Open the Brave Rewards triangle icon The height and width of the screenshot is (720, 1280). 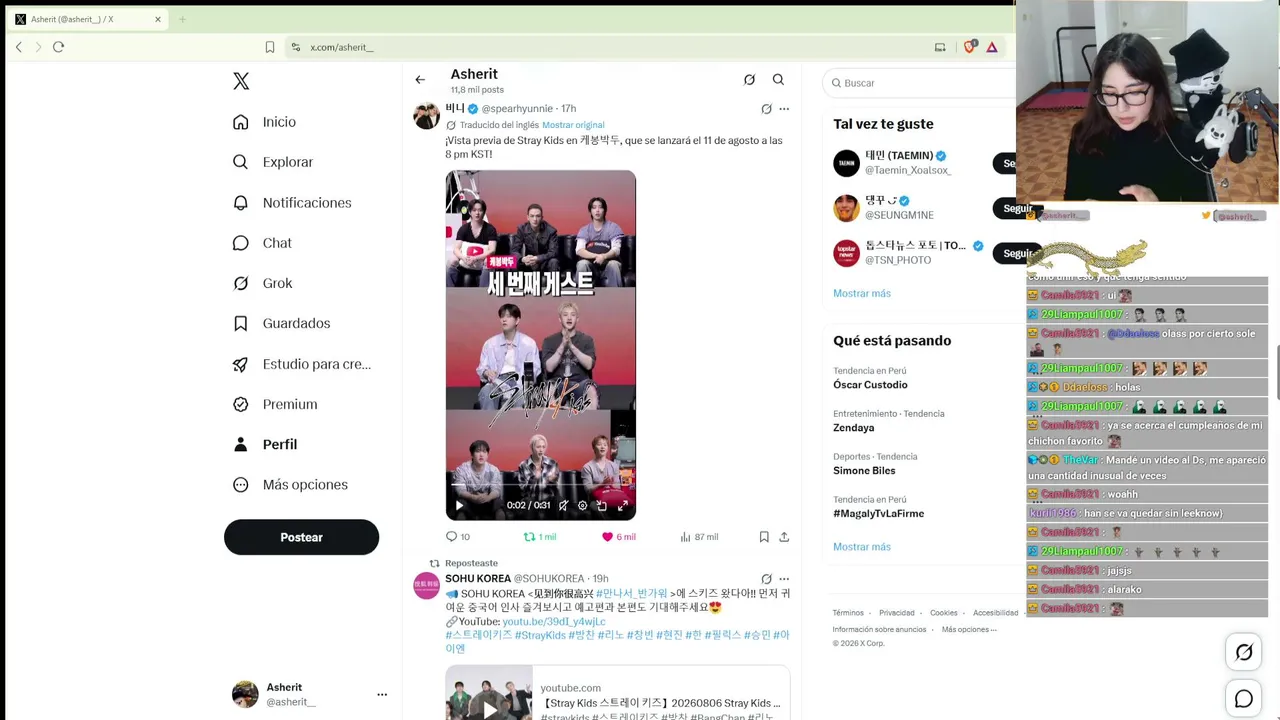click(992, 47)
